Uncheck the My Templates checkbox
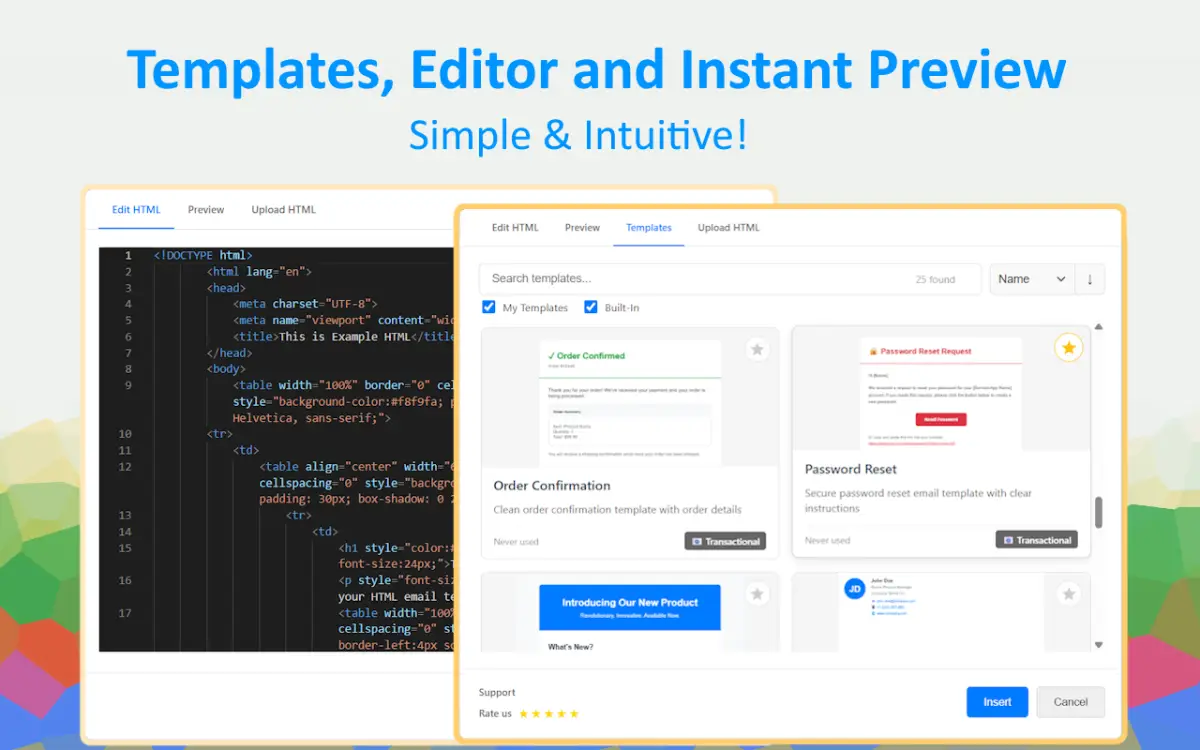 point(489,307)
